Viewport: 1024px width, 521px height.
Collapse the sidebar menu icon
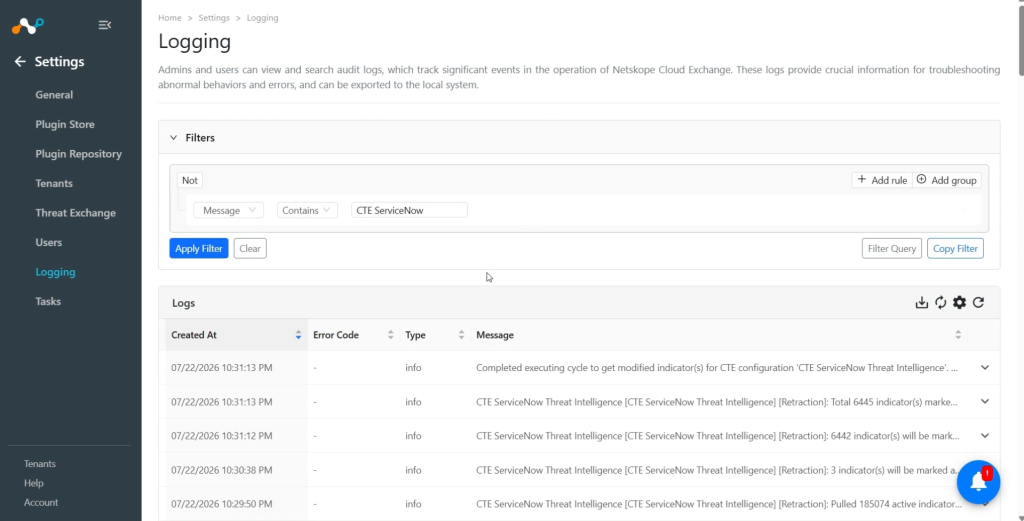(x=104, y=25)
